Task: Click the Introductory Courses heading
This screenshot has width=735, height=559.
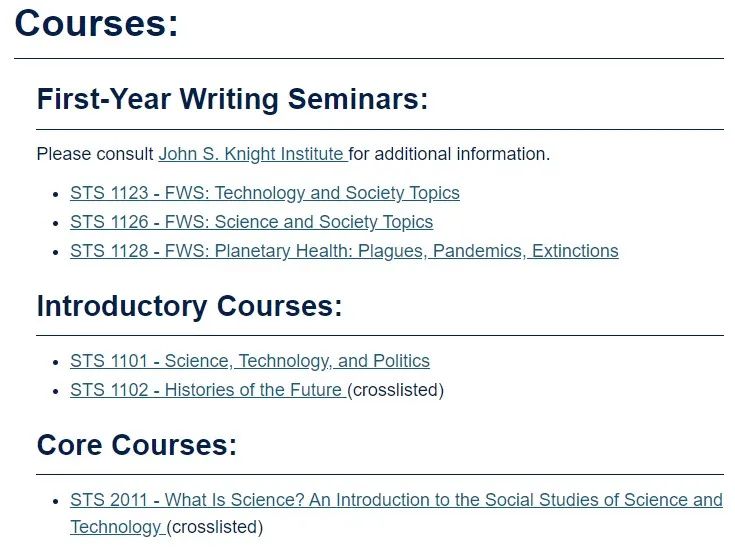Action: pyautogui.click(x=189, y=306)
